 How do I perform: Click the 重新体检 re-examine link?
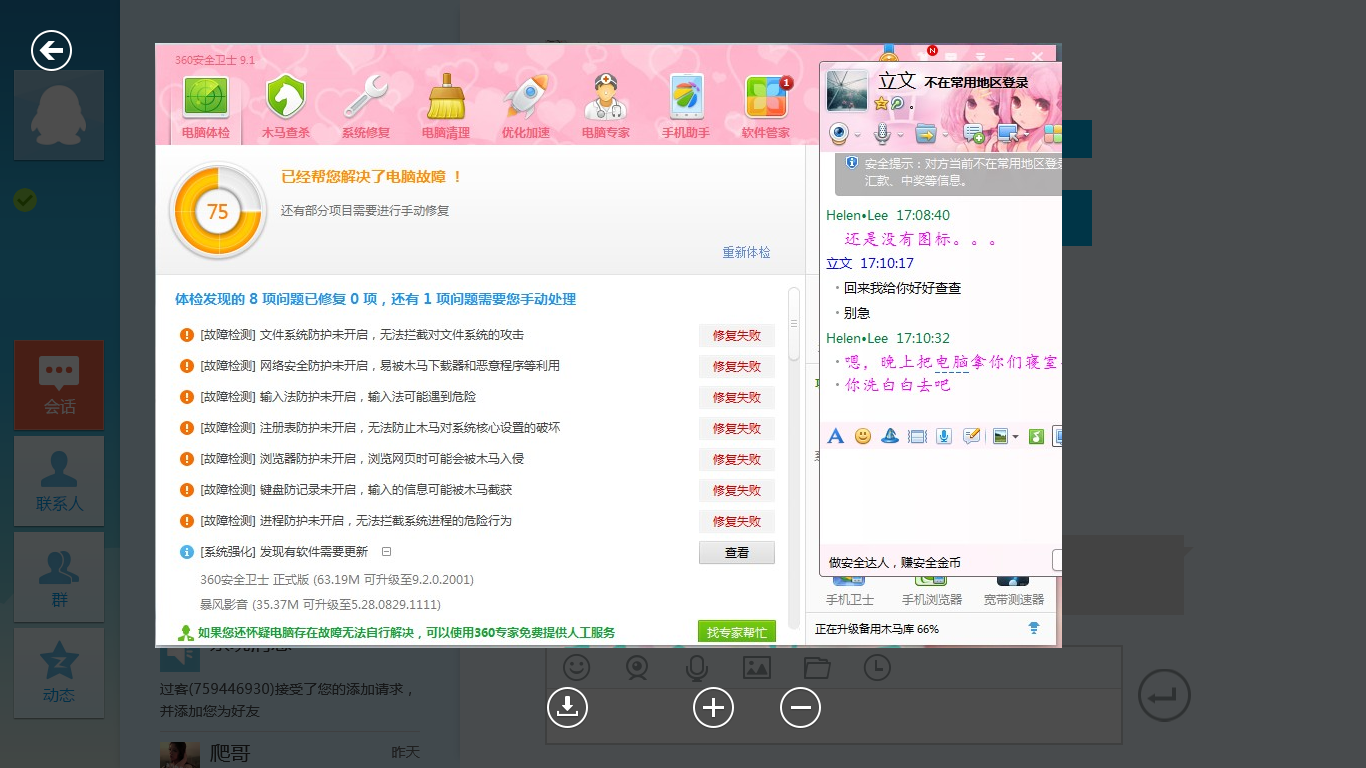pyautogui.click(x=746, y=253)
